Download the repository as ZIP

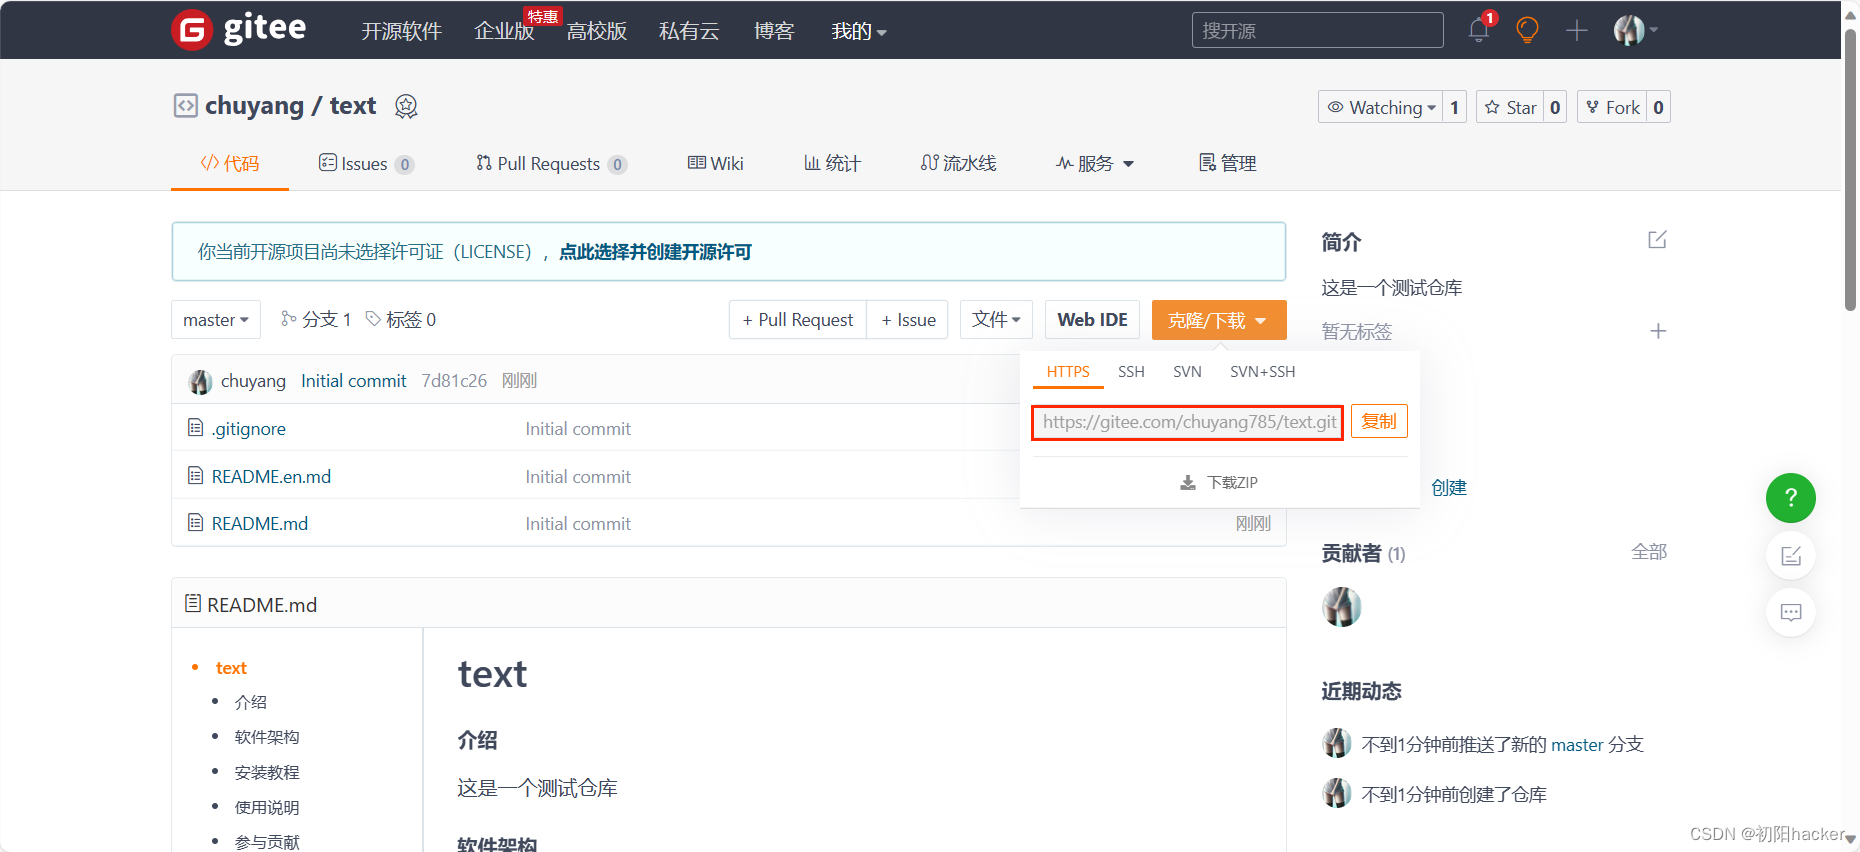pos(1219,483)
